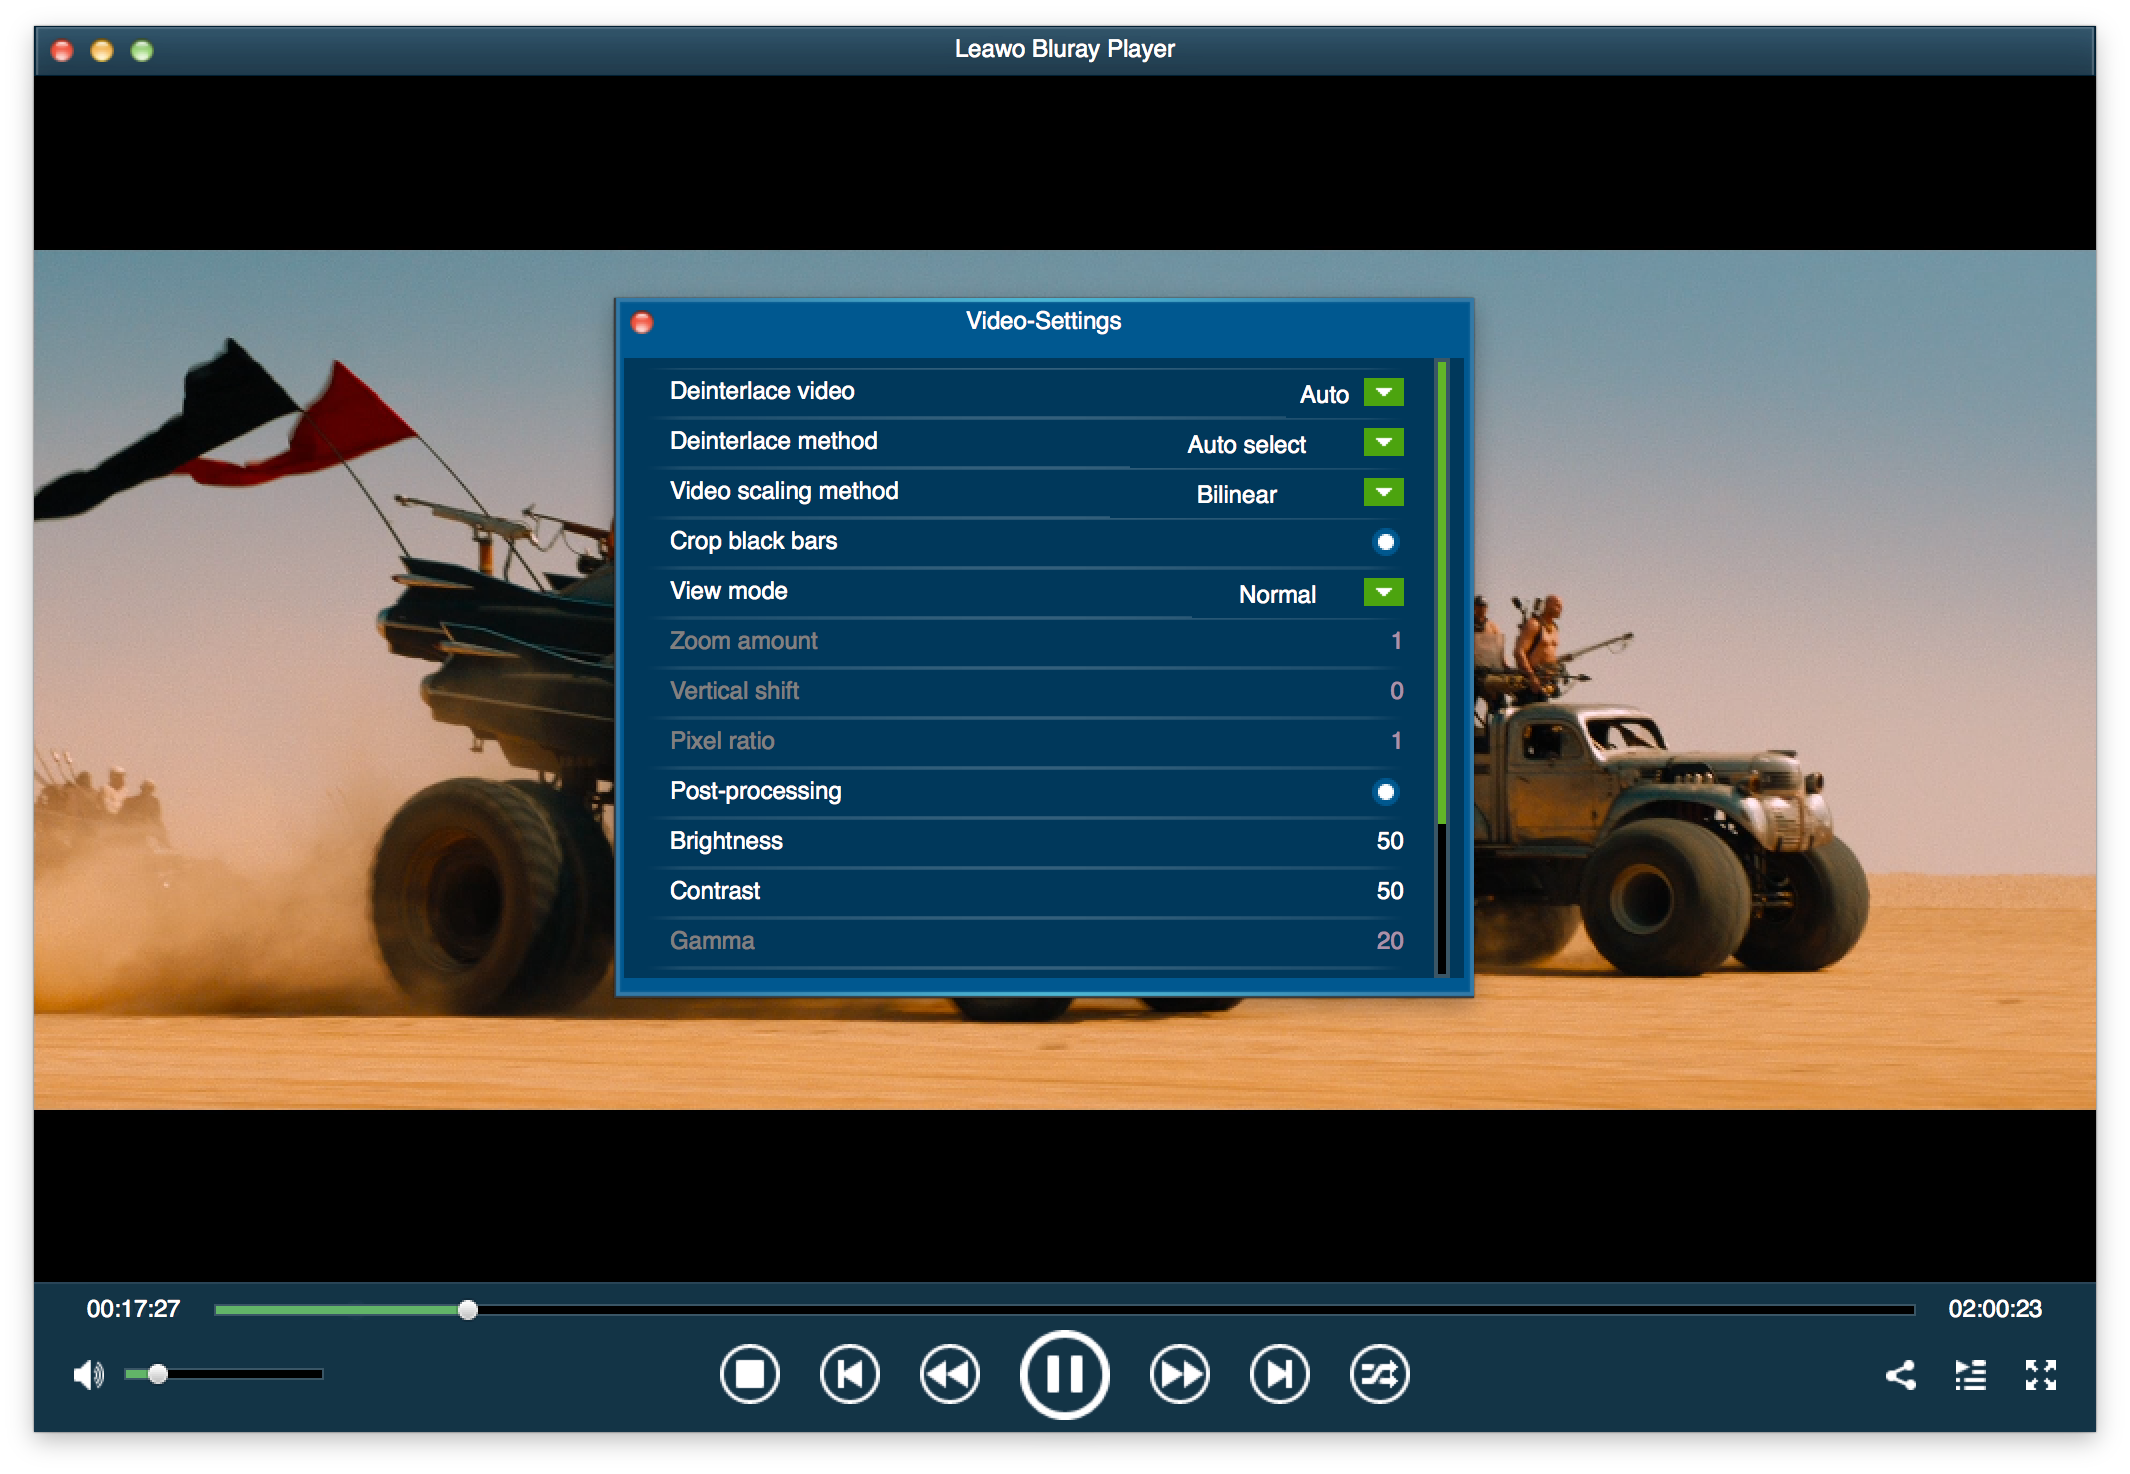
Task: Close the Video-Settings dialog
Action: tap(642, 322)
